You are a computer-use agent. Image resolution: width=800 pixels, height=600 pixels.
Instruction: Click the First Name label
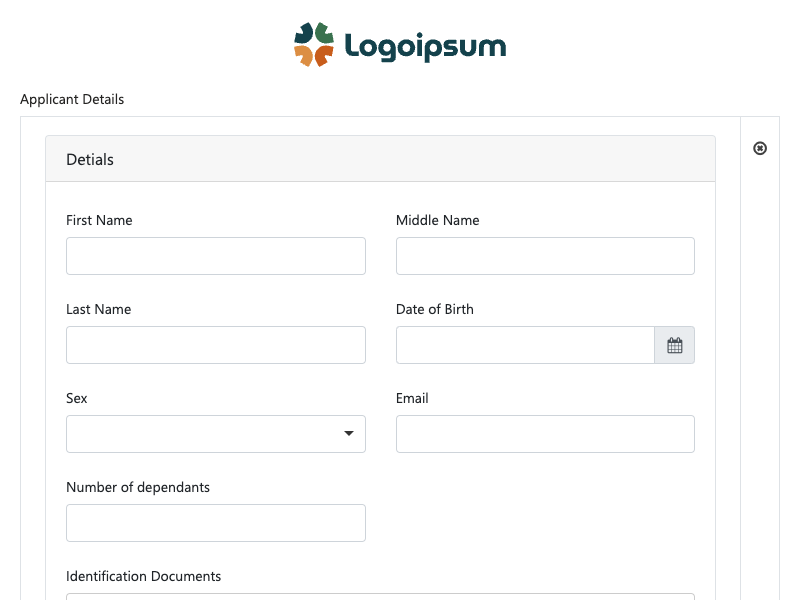pos(99,220)
